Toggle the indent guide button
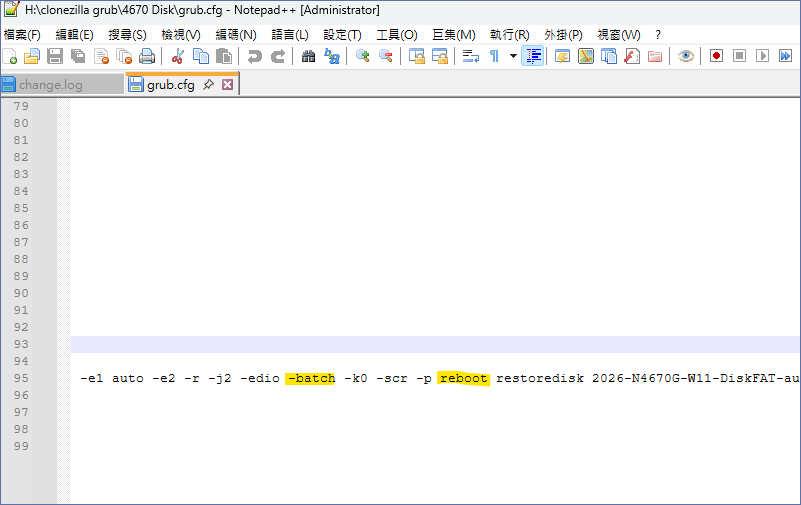 click(533, 57)
